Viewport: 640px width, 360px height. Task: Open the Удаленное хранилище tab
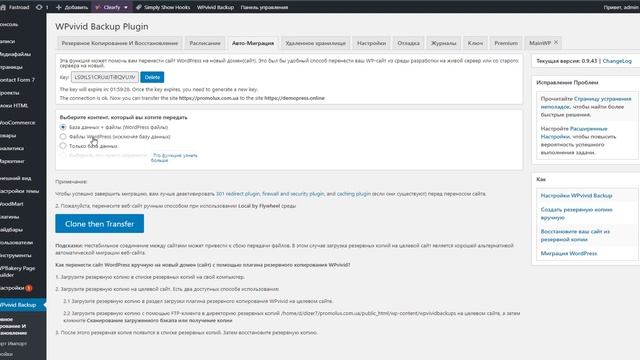(x=316, y=43)
